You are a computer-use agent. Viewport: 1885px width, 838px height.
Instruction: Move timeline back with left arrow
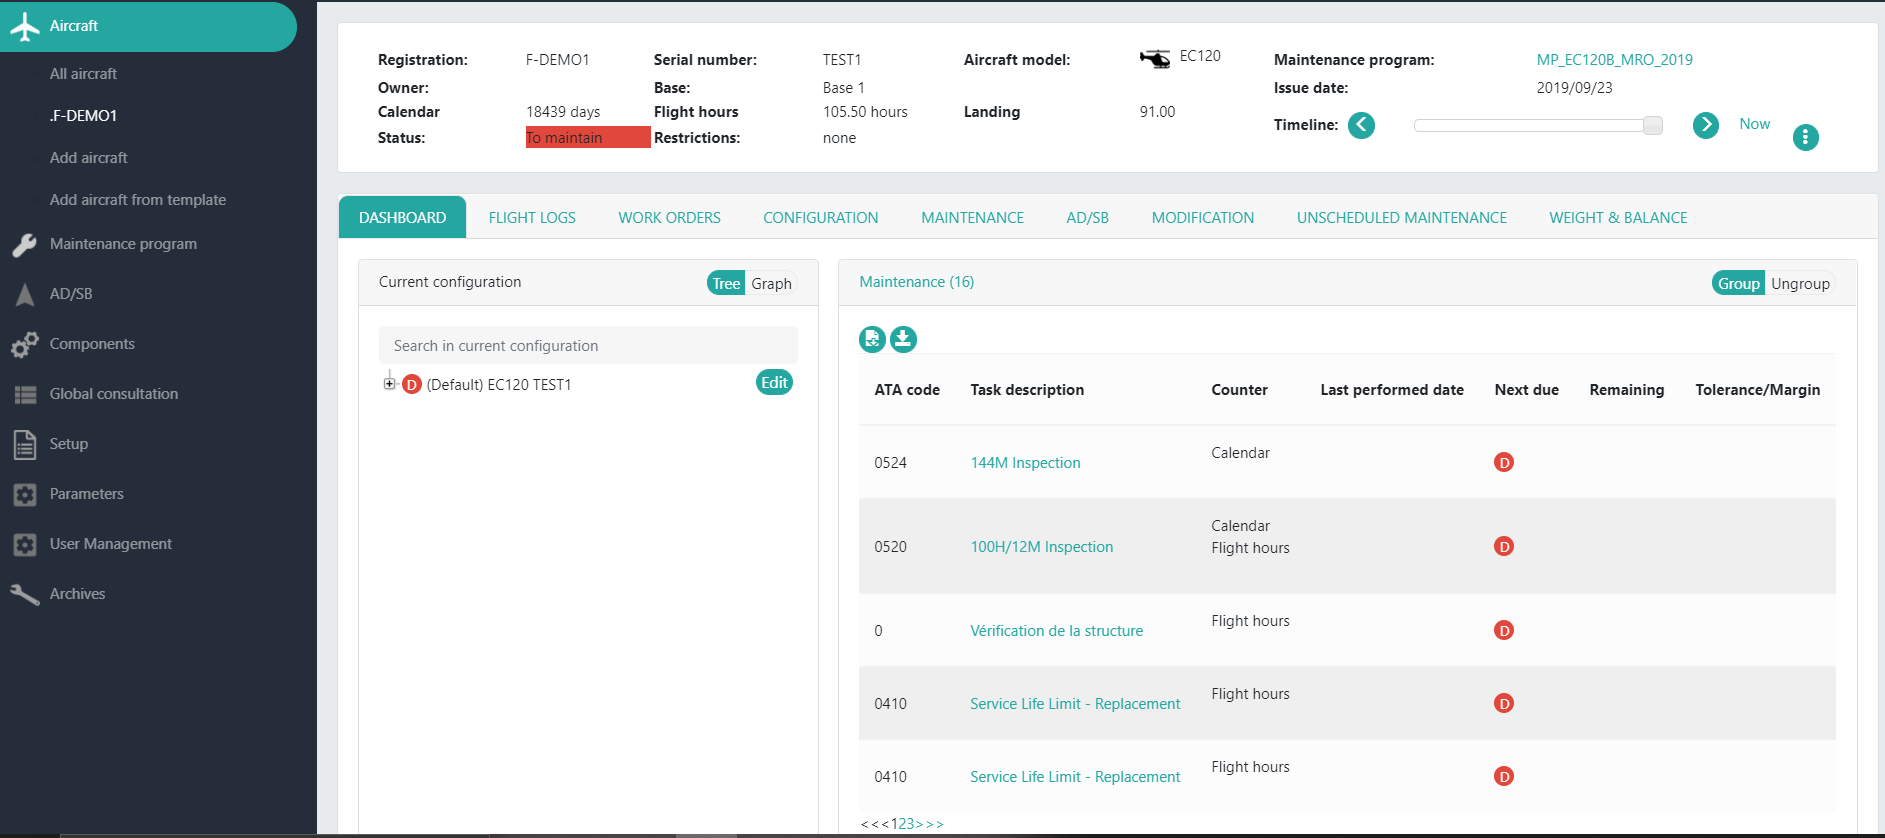click(x=1361, y=125)
